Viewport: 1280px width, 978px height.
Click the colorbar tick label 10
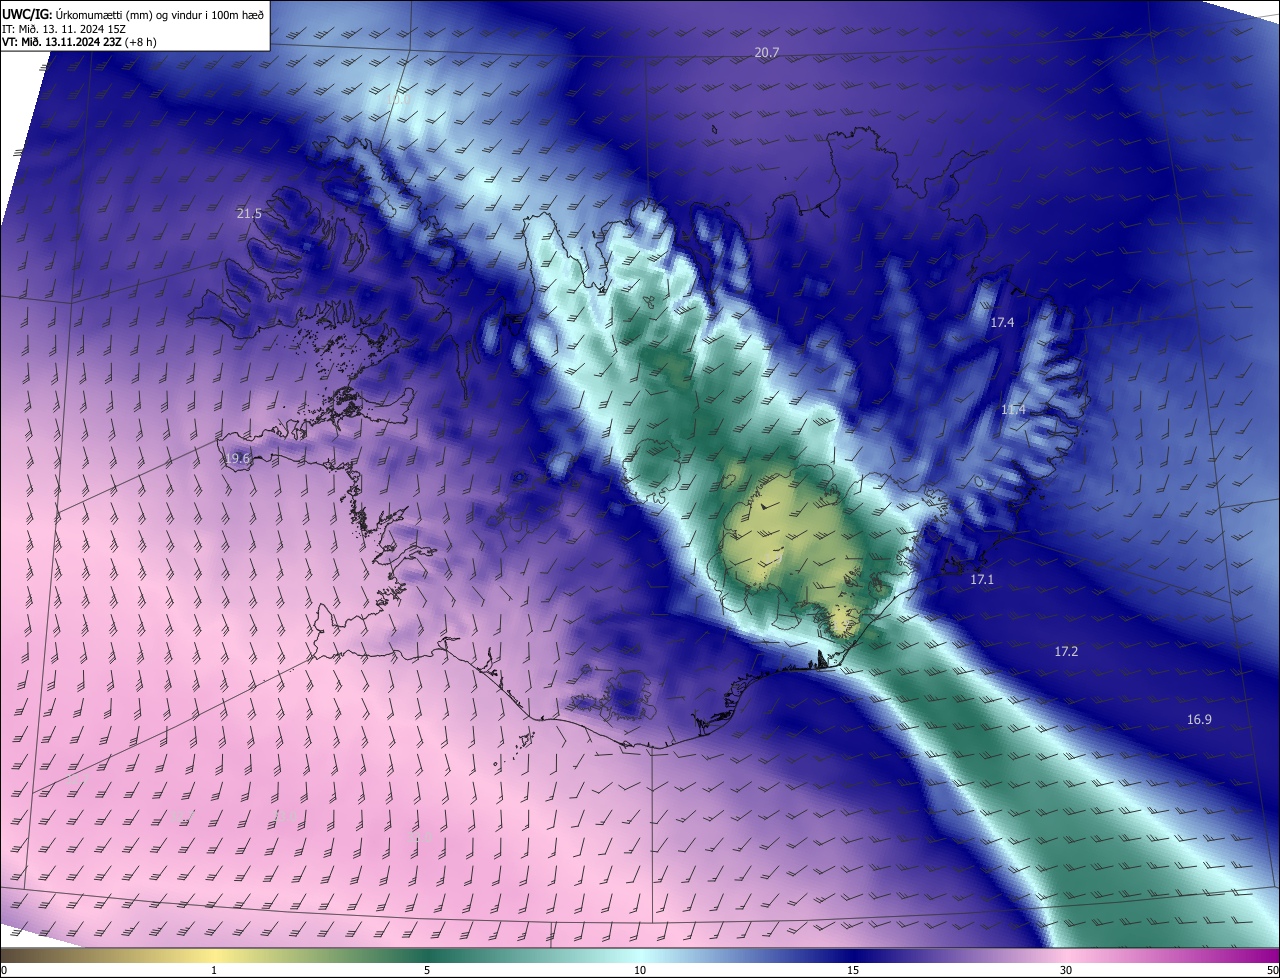(x=640, y=971)
